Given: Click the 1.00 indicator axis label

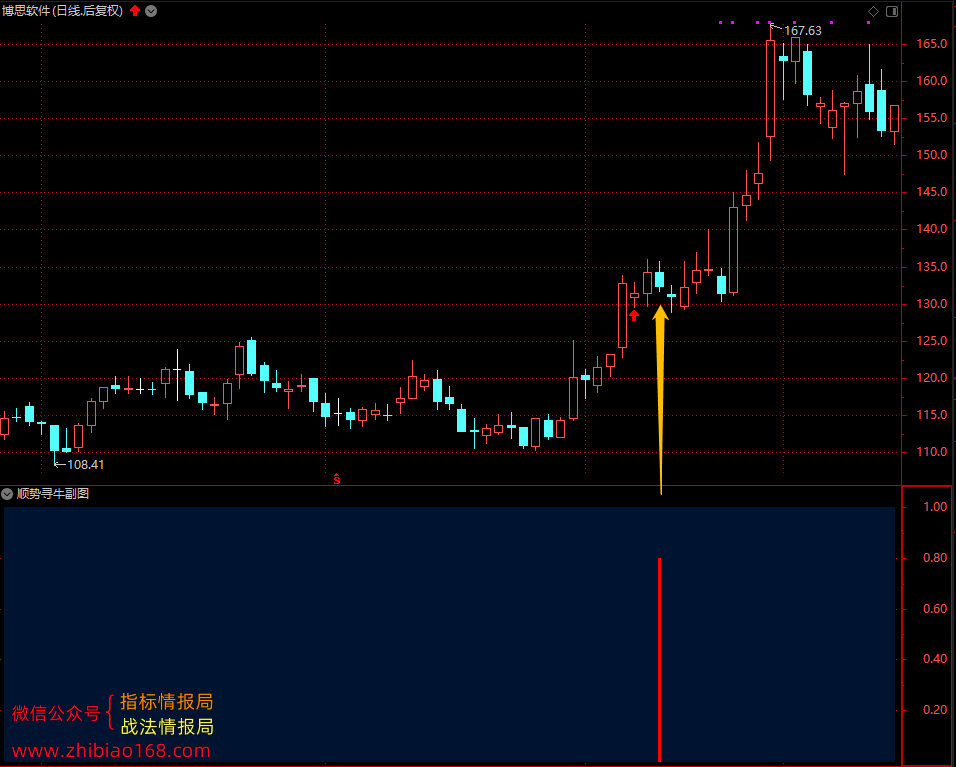Looking at the screenshot, I should tap(935, 507).
